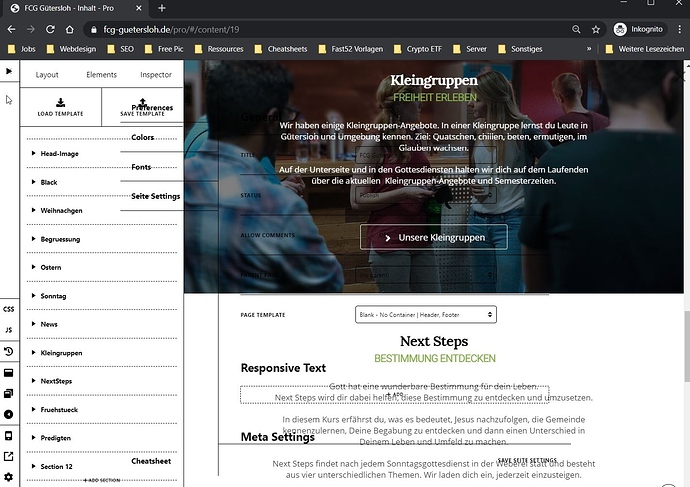
Task: Open the history icon in sidebar
Action: [x=9, y=352]
